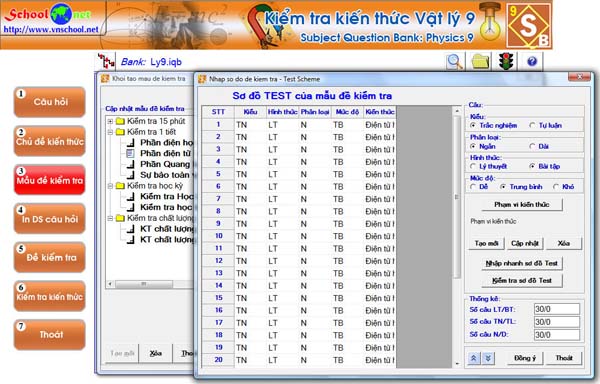Open Đề kiểm tra menu button
Screen dimensions: 600x384
coord(50,257)
